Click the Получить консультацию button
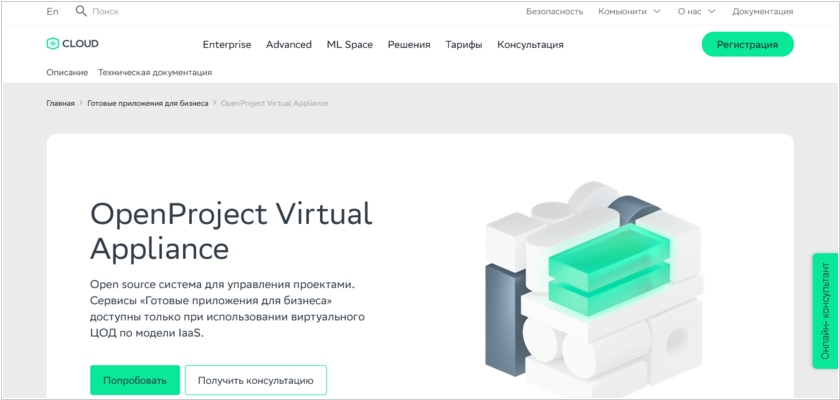 (256, 380)
